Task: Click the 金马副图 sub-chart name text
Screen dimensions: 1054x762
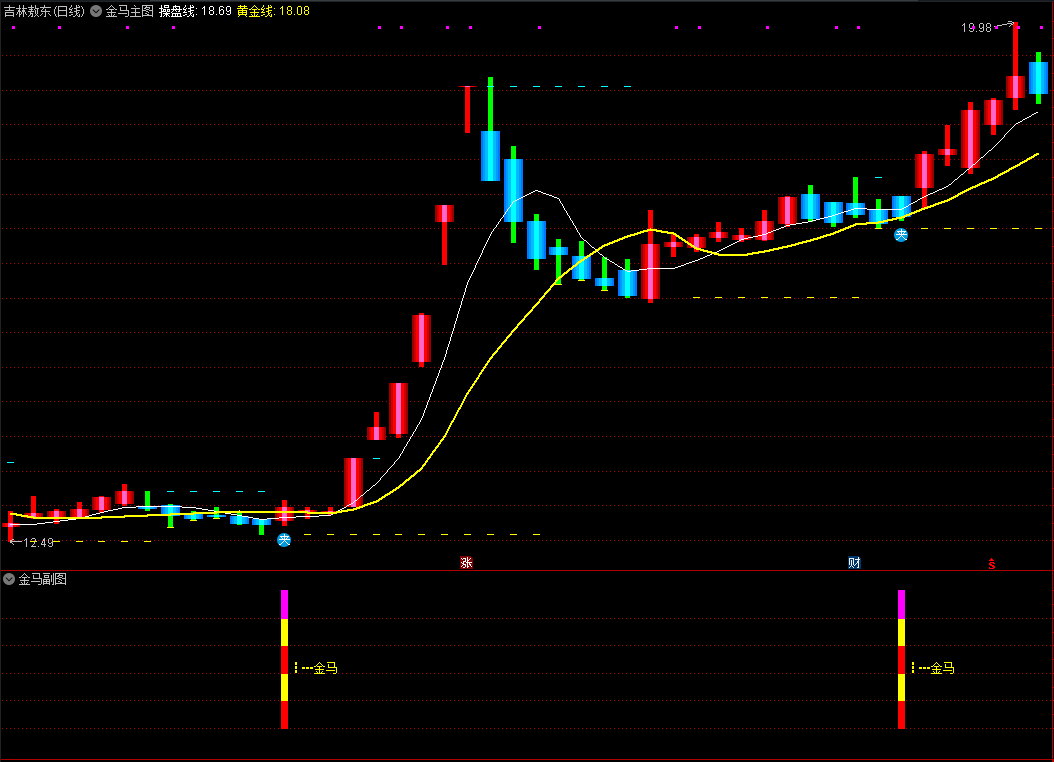Action: point(43,579)
